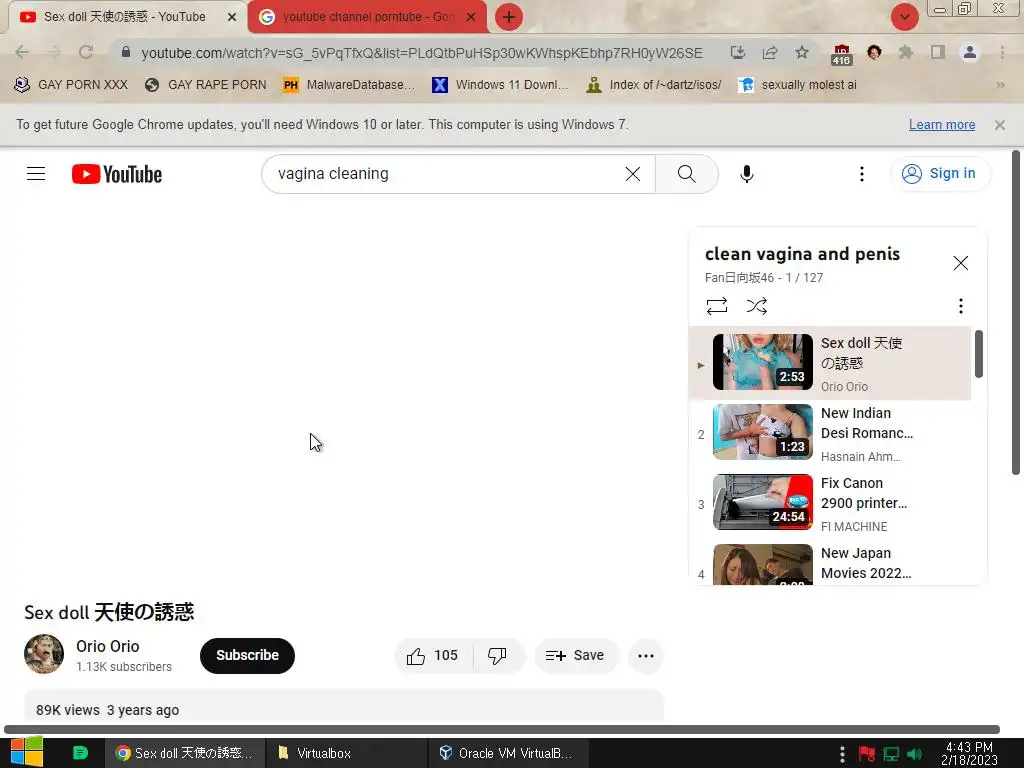
Task: Like the video with 105 likes
Action: point(432,656)
